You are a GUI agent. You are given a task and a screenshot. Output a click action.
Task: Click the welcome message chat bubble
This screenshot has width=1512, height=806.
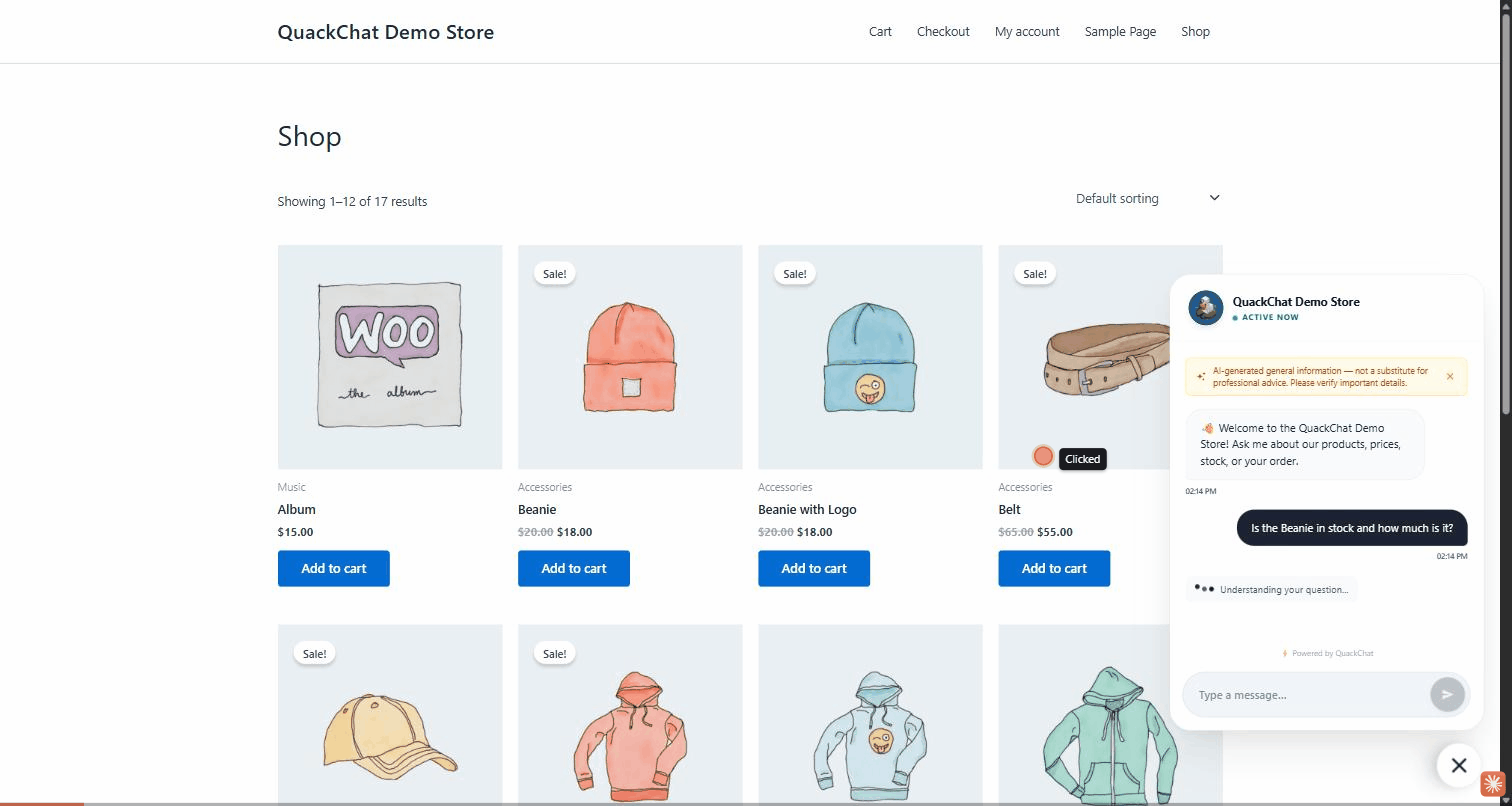[x=1305, y=444]
